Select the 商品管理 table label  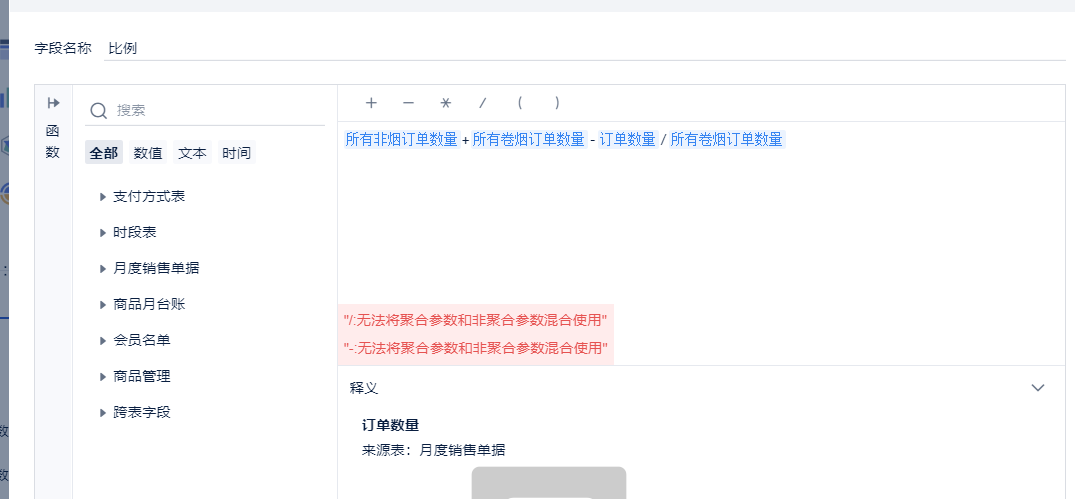coord(142,376)
